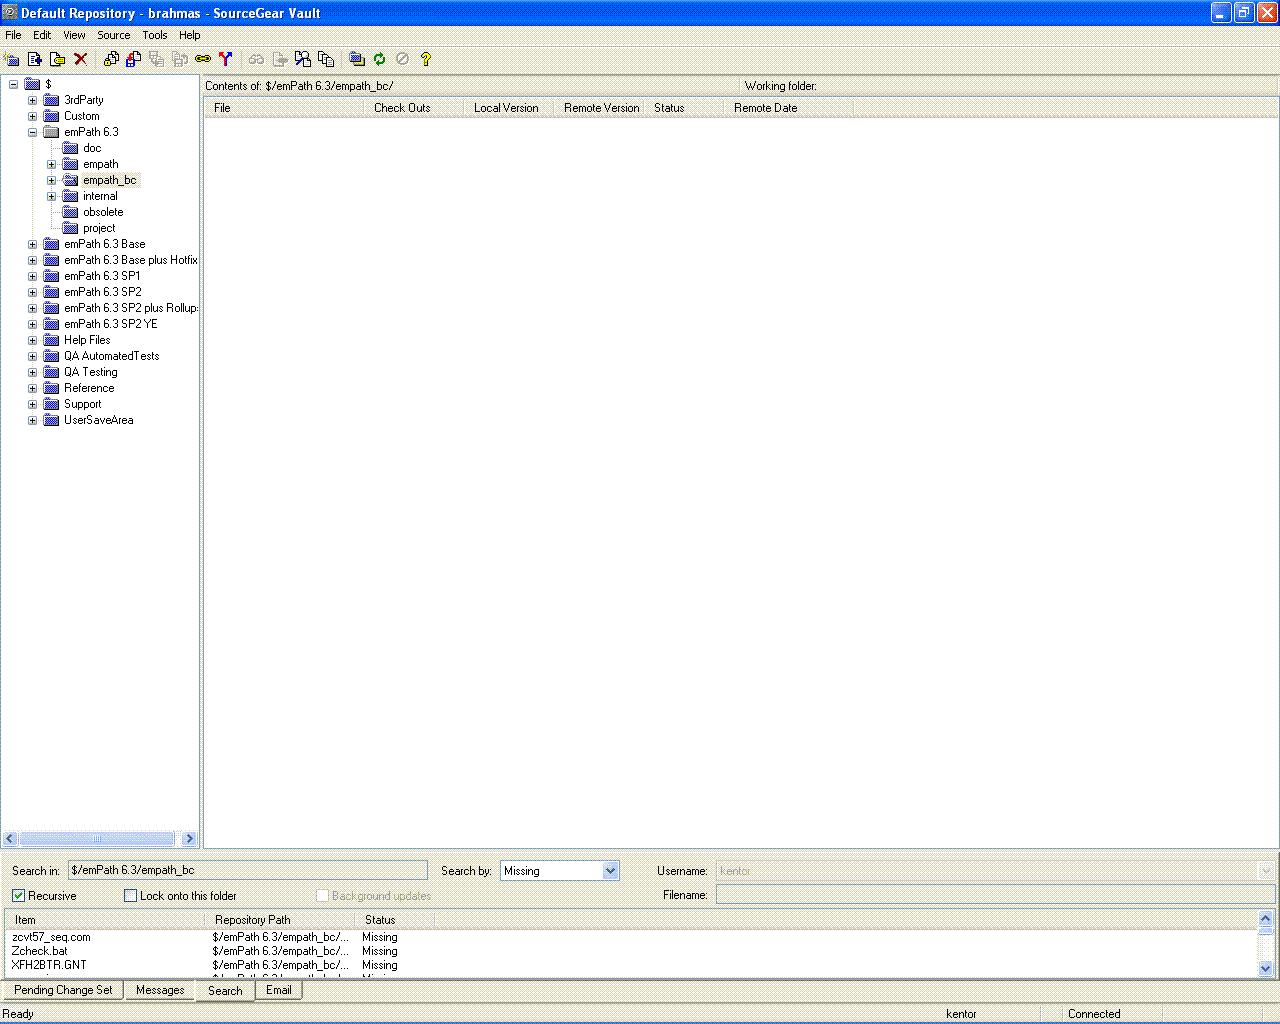Expand the internal subfolder node

(x=51, y=196)
